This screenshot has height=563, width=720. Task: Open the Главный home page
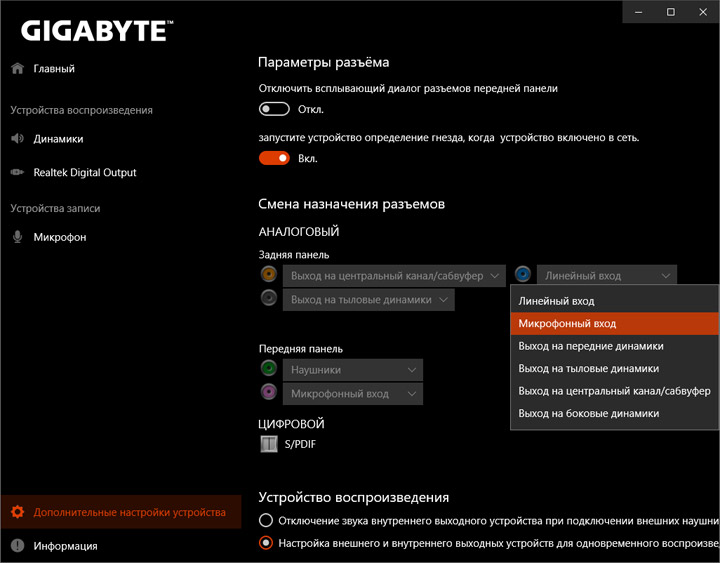click(x=54, y=69)
